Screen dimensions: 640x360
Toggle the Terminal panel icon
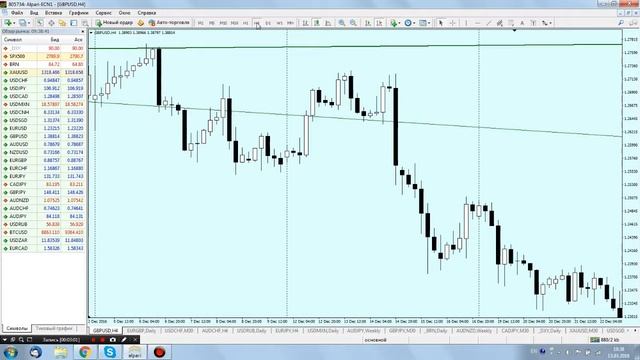pyautogui.click(x=74, y=23)
